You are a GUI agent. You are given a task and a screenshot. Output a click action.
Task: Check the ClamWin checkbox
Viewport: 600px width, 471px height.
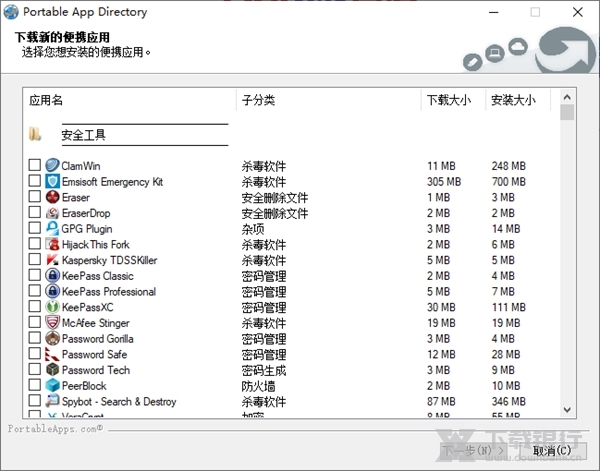pyautogui.click(x=35, y=165)
